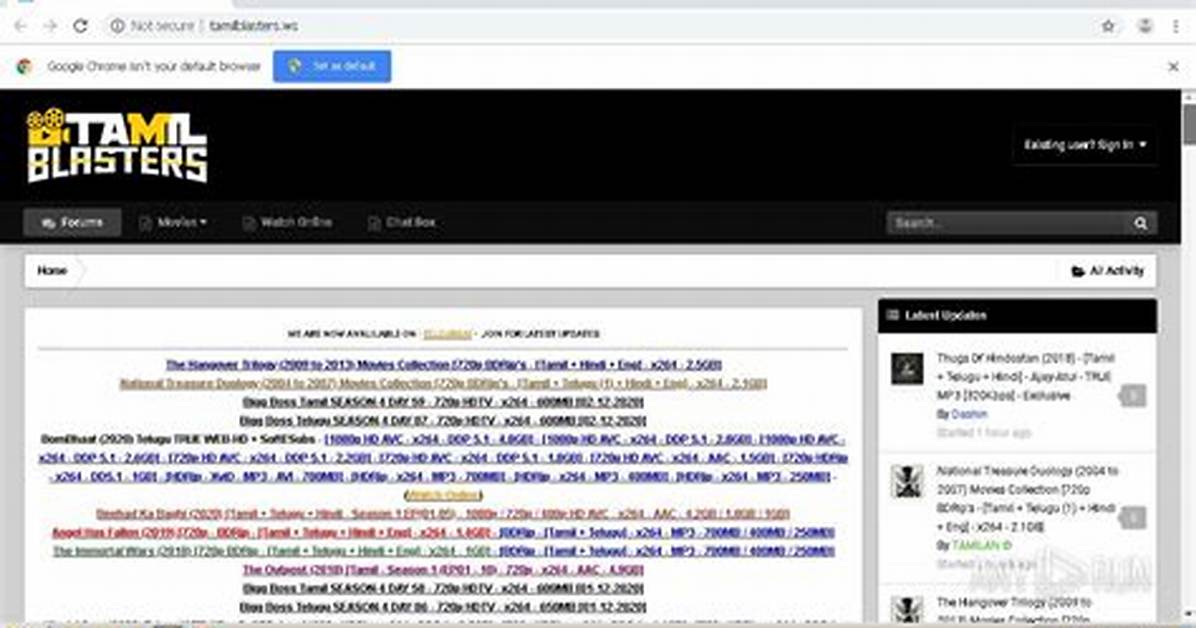Click reply count badge for National Treasure
Screen dimensions: 1196x628
click(1133, 518)
